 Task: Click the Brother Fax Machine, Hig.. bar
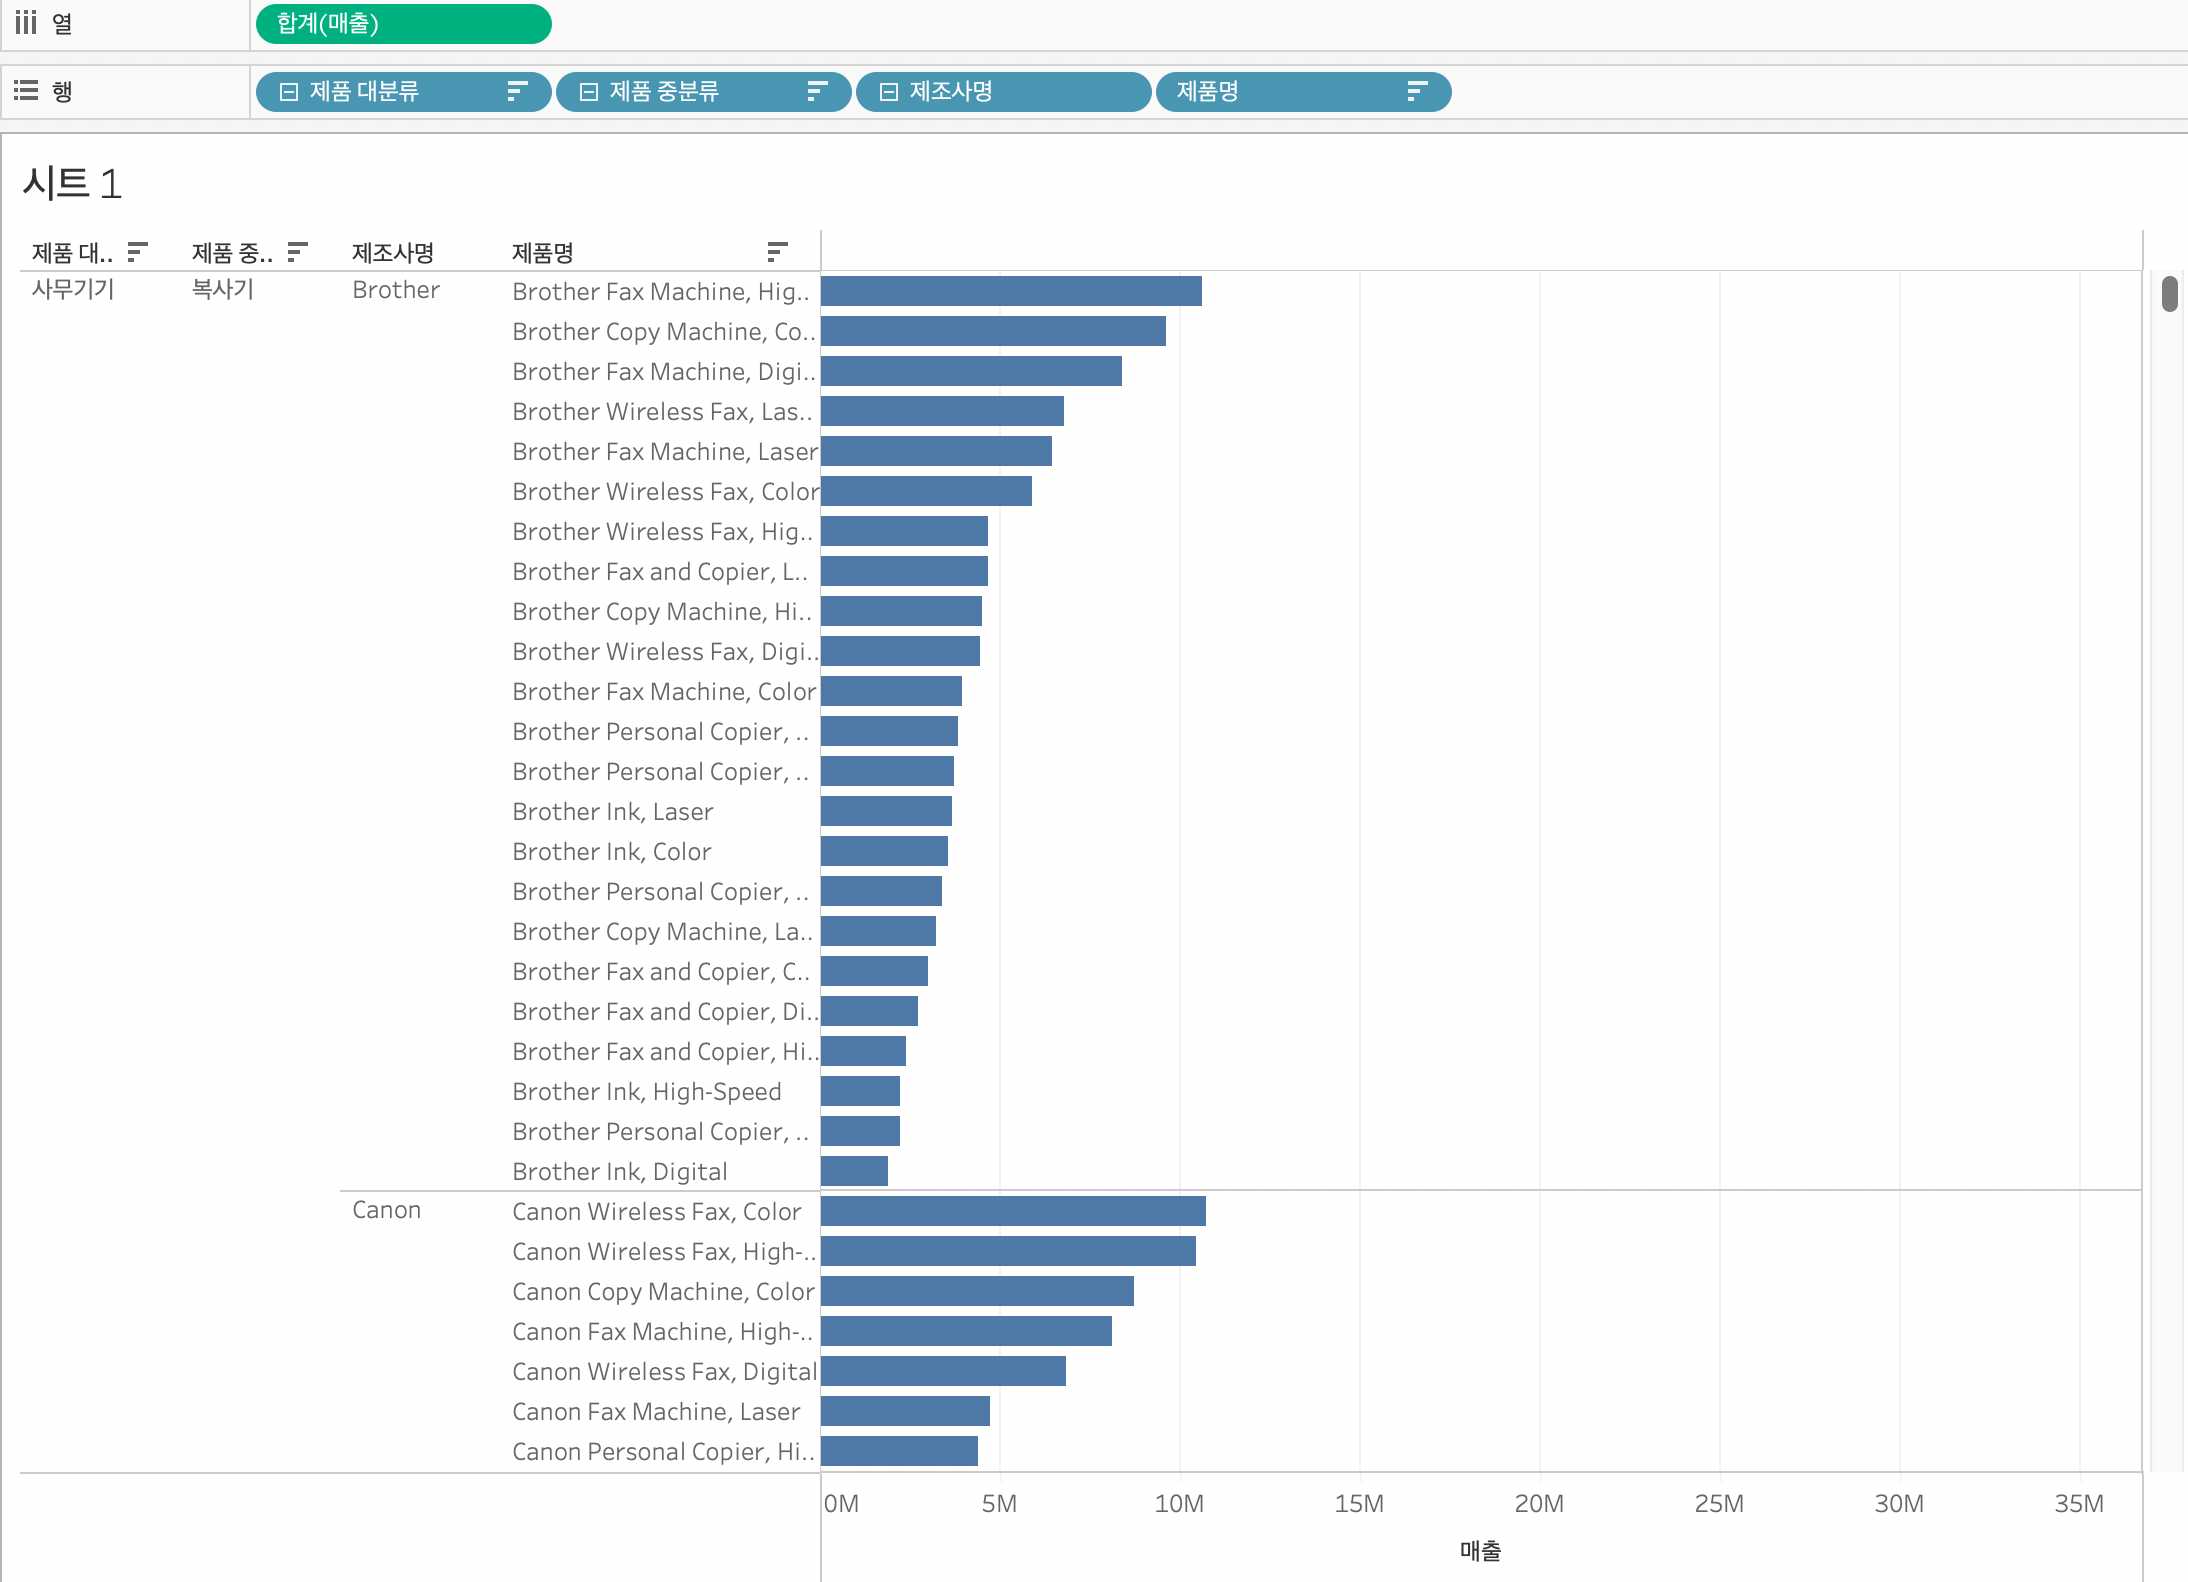(x=1011, y=291)
